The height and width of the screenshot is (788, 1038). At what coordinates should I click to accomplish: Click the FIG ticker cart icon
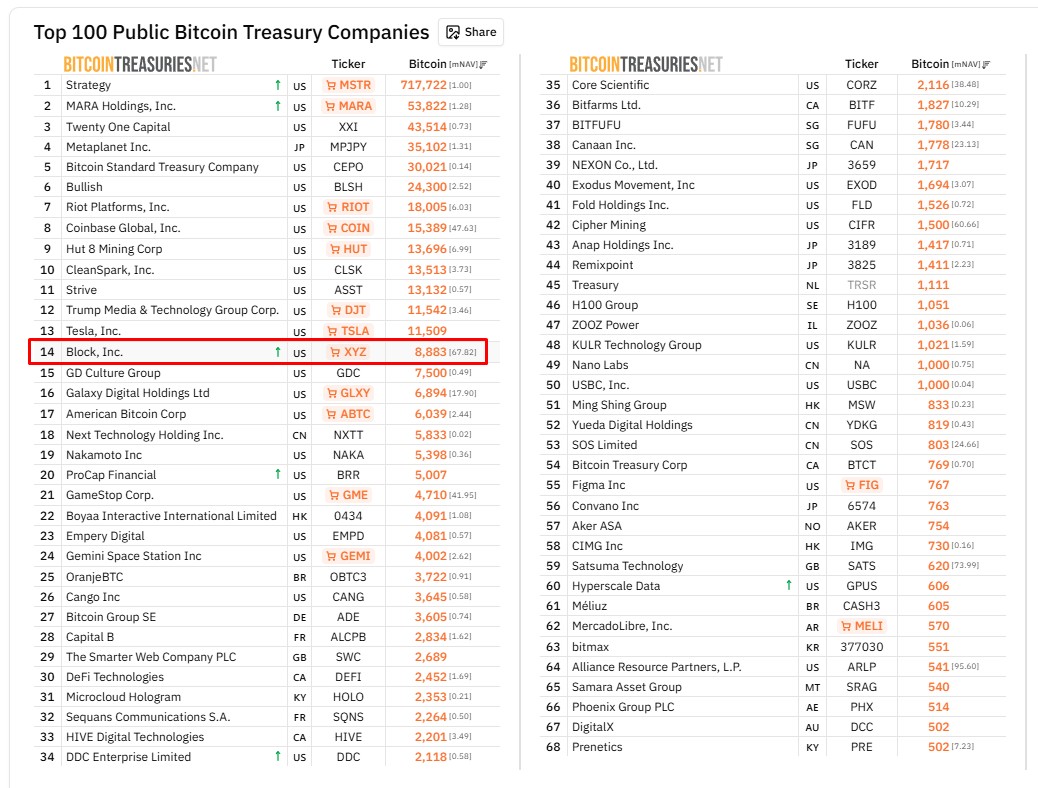[x=846, y=485]
